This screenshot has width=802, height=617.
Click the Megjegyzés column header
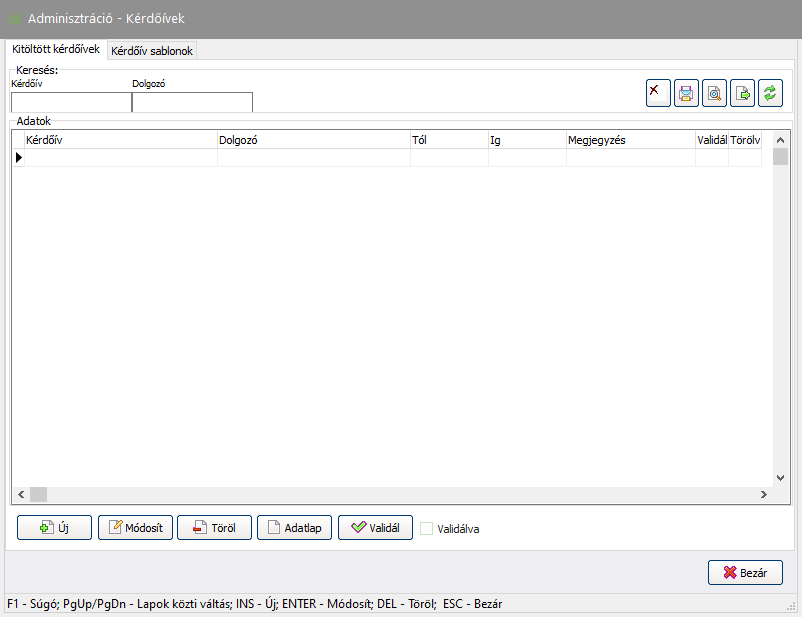[x=630, y=141]
